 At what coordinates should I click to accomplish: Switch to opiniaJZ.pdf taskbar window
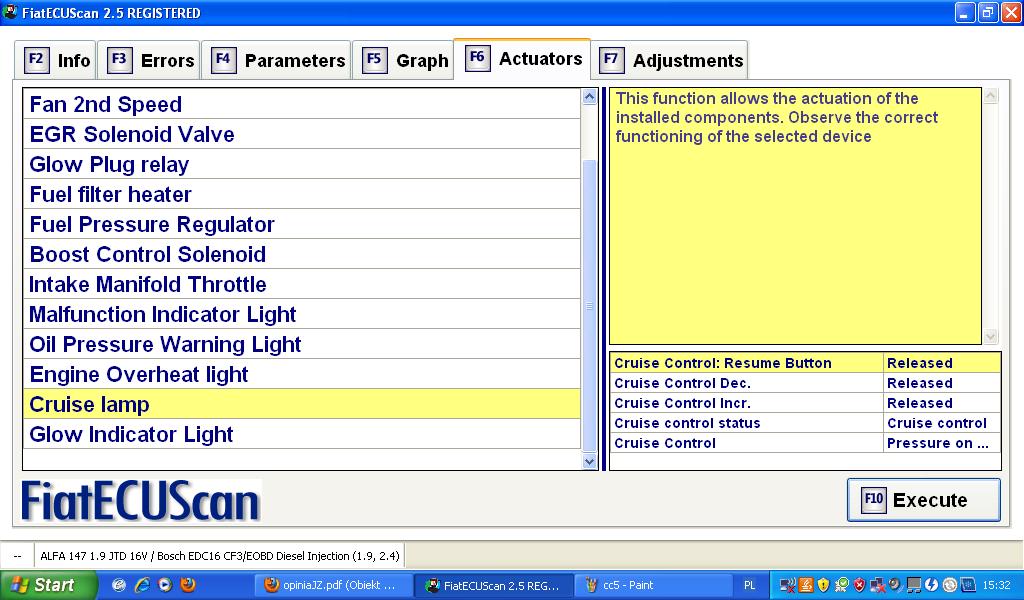[x=332, y=586]
